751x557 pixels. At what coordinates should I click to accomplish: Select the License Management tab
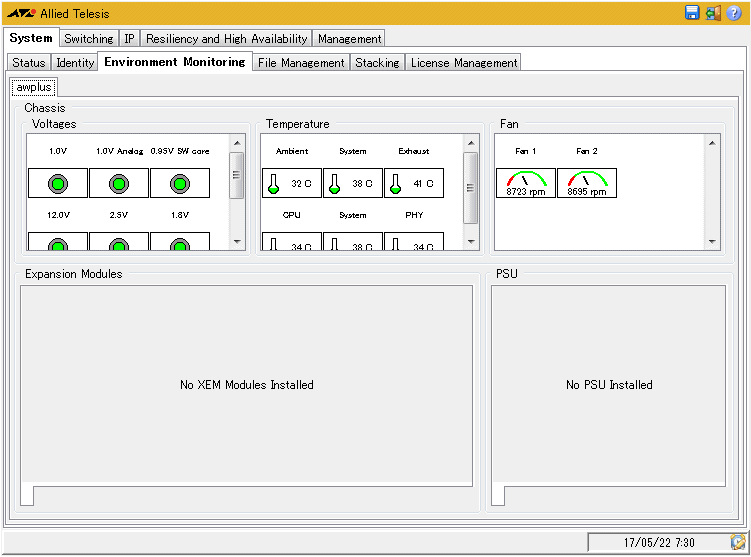click(463, 63)
